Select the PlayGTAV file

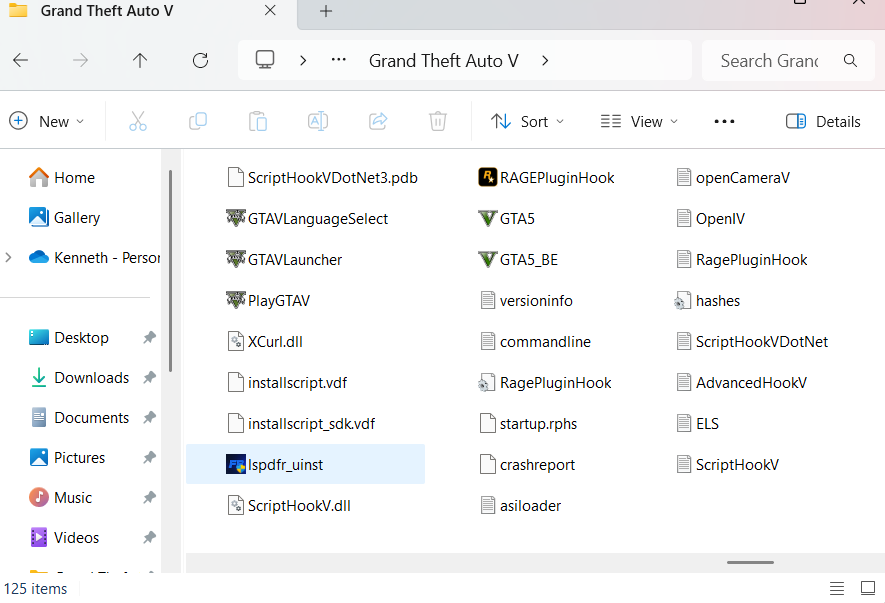(268, 300)
